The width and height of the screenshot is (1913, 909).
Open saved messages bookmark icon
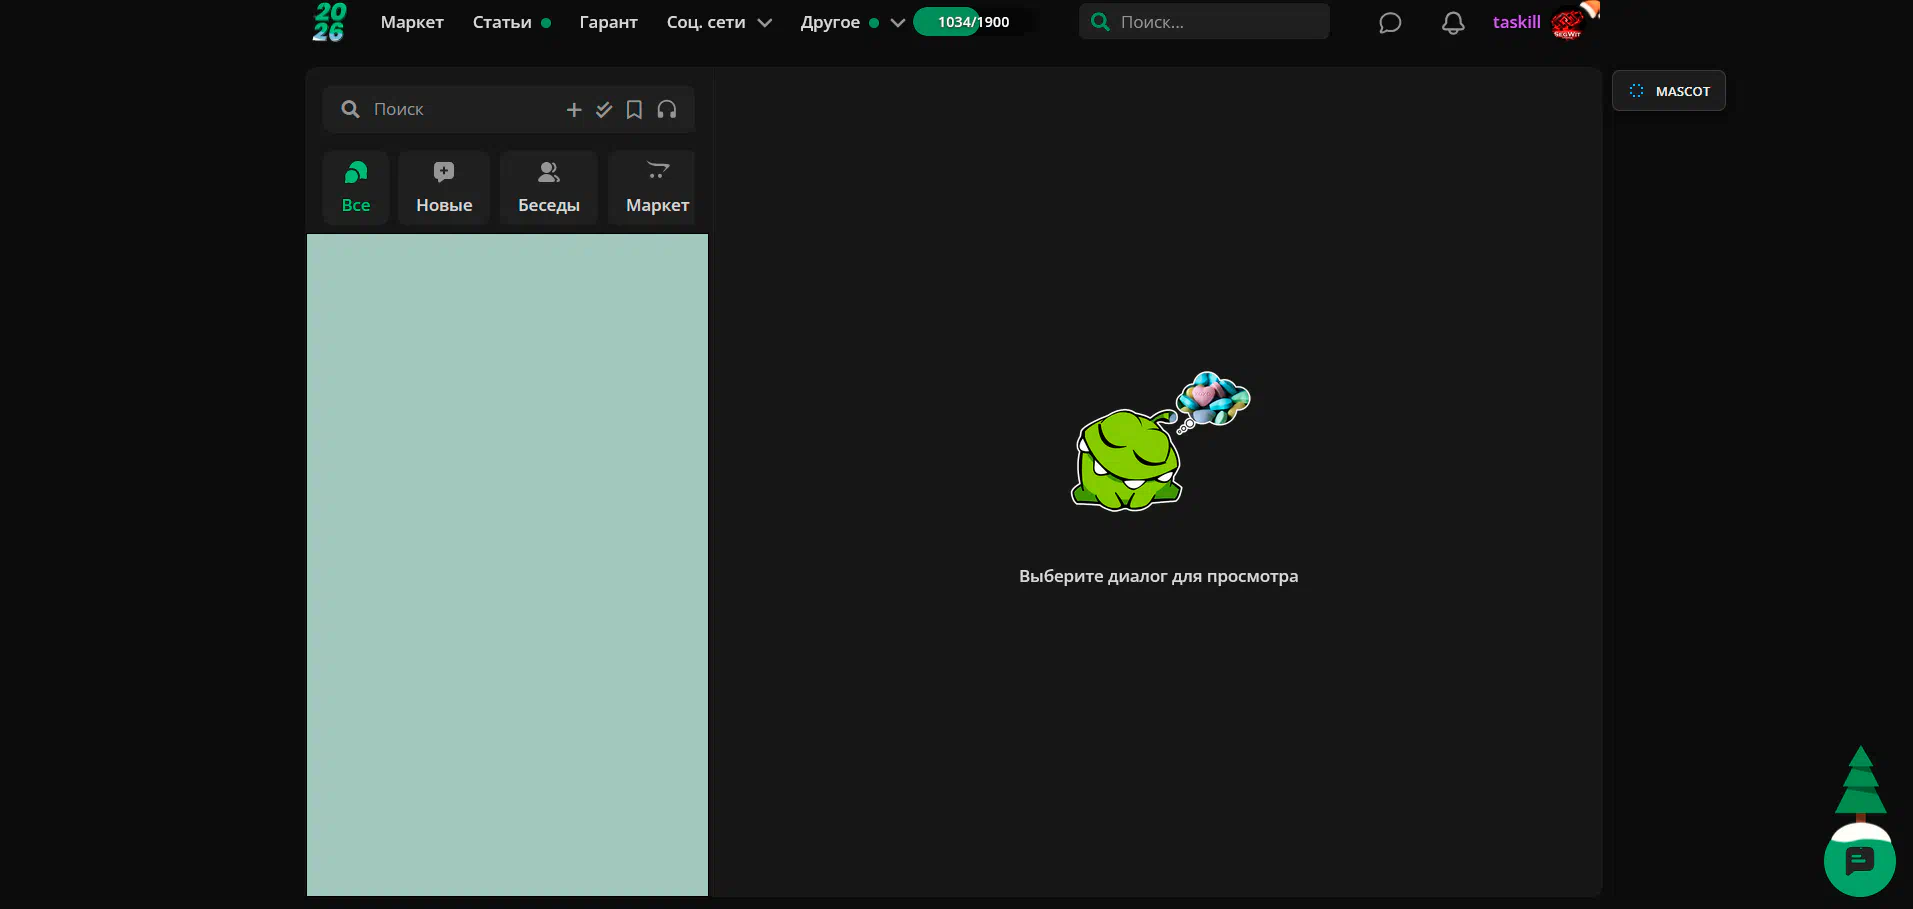pyautogui.click(x=634, y=110)
